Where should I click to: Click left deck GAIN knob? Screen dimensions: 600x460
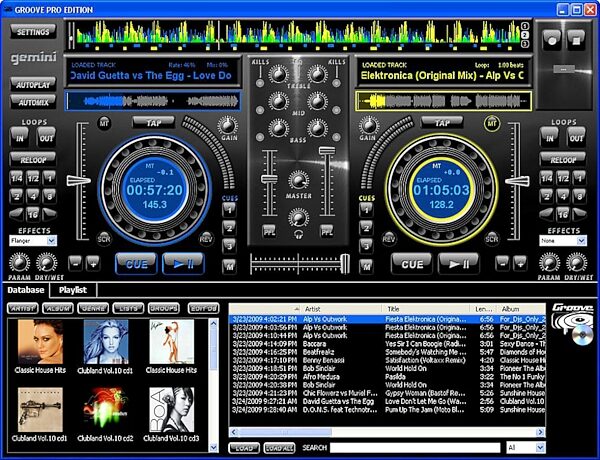[x=228, y=125]
